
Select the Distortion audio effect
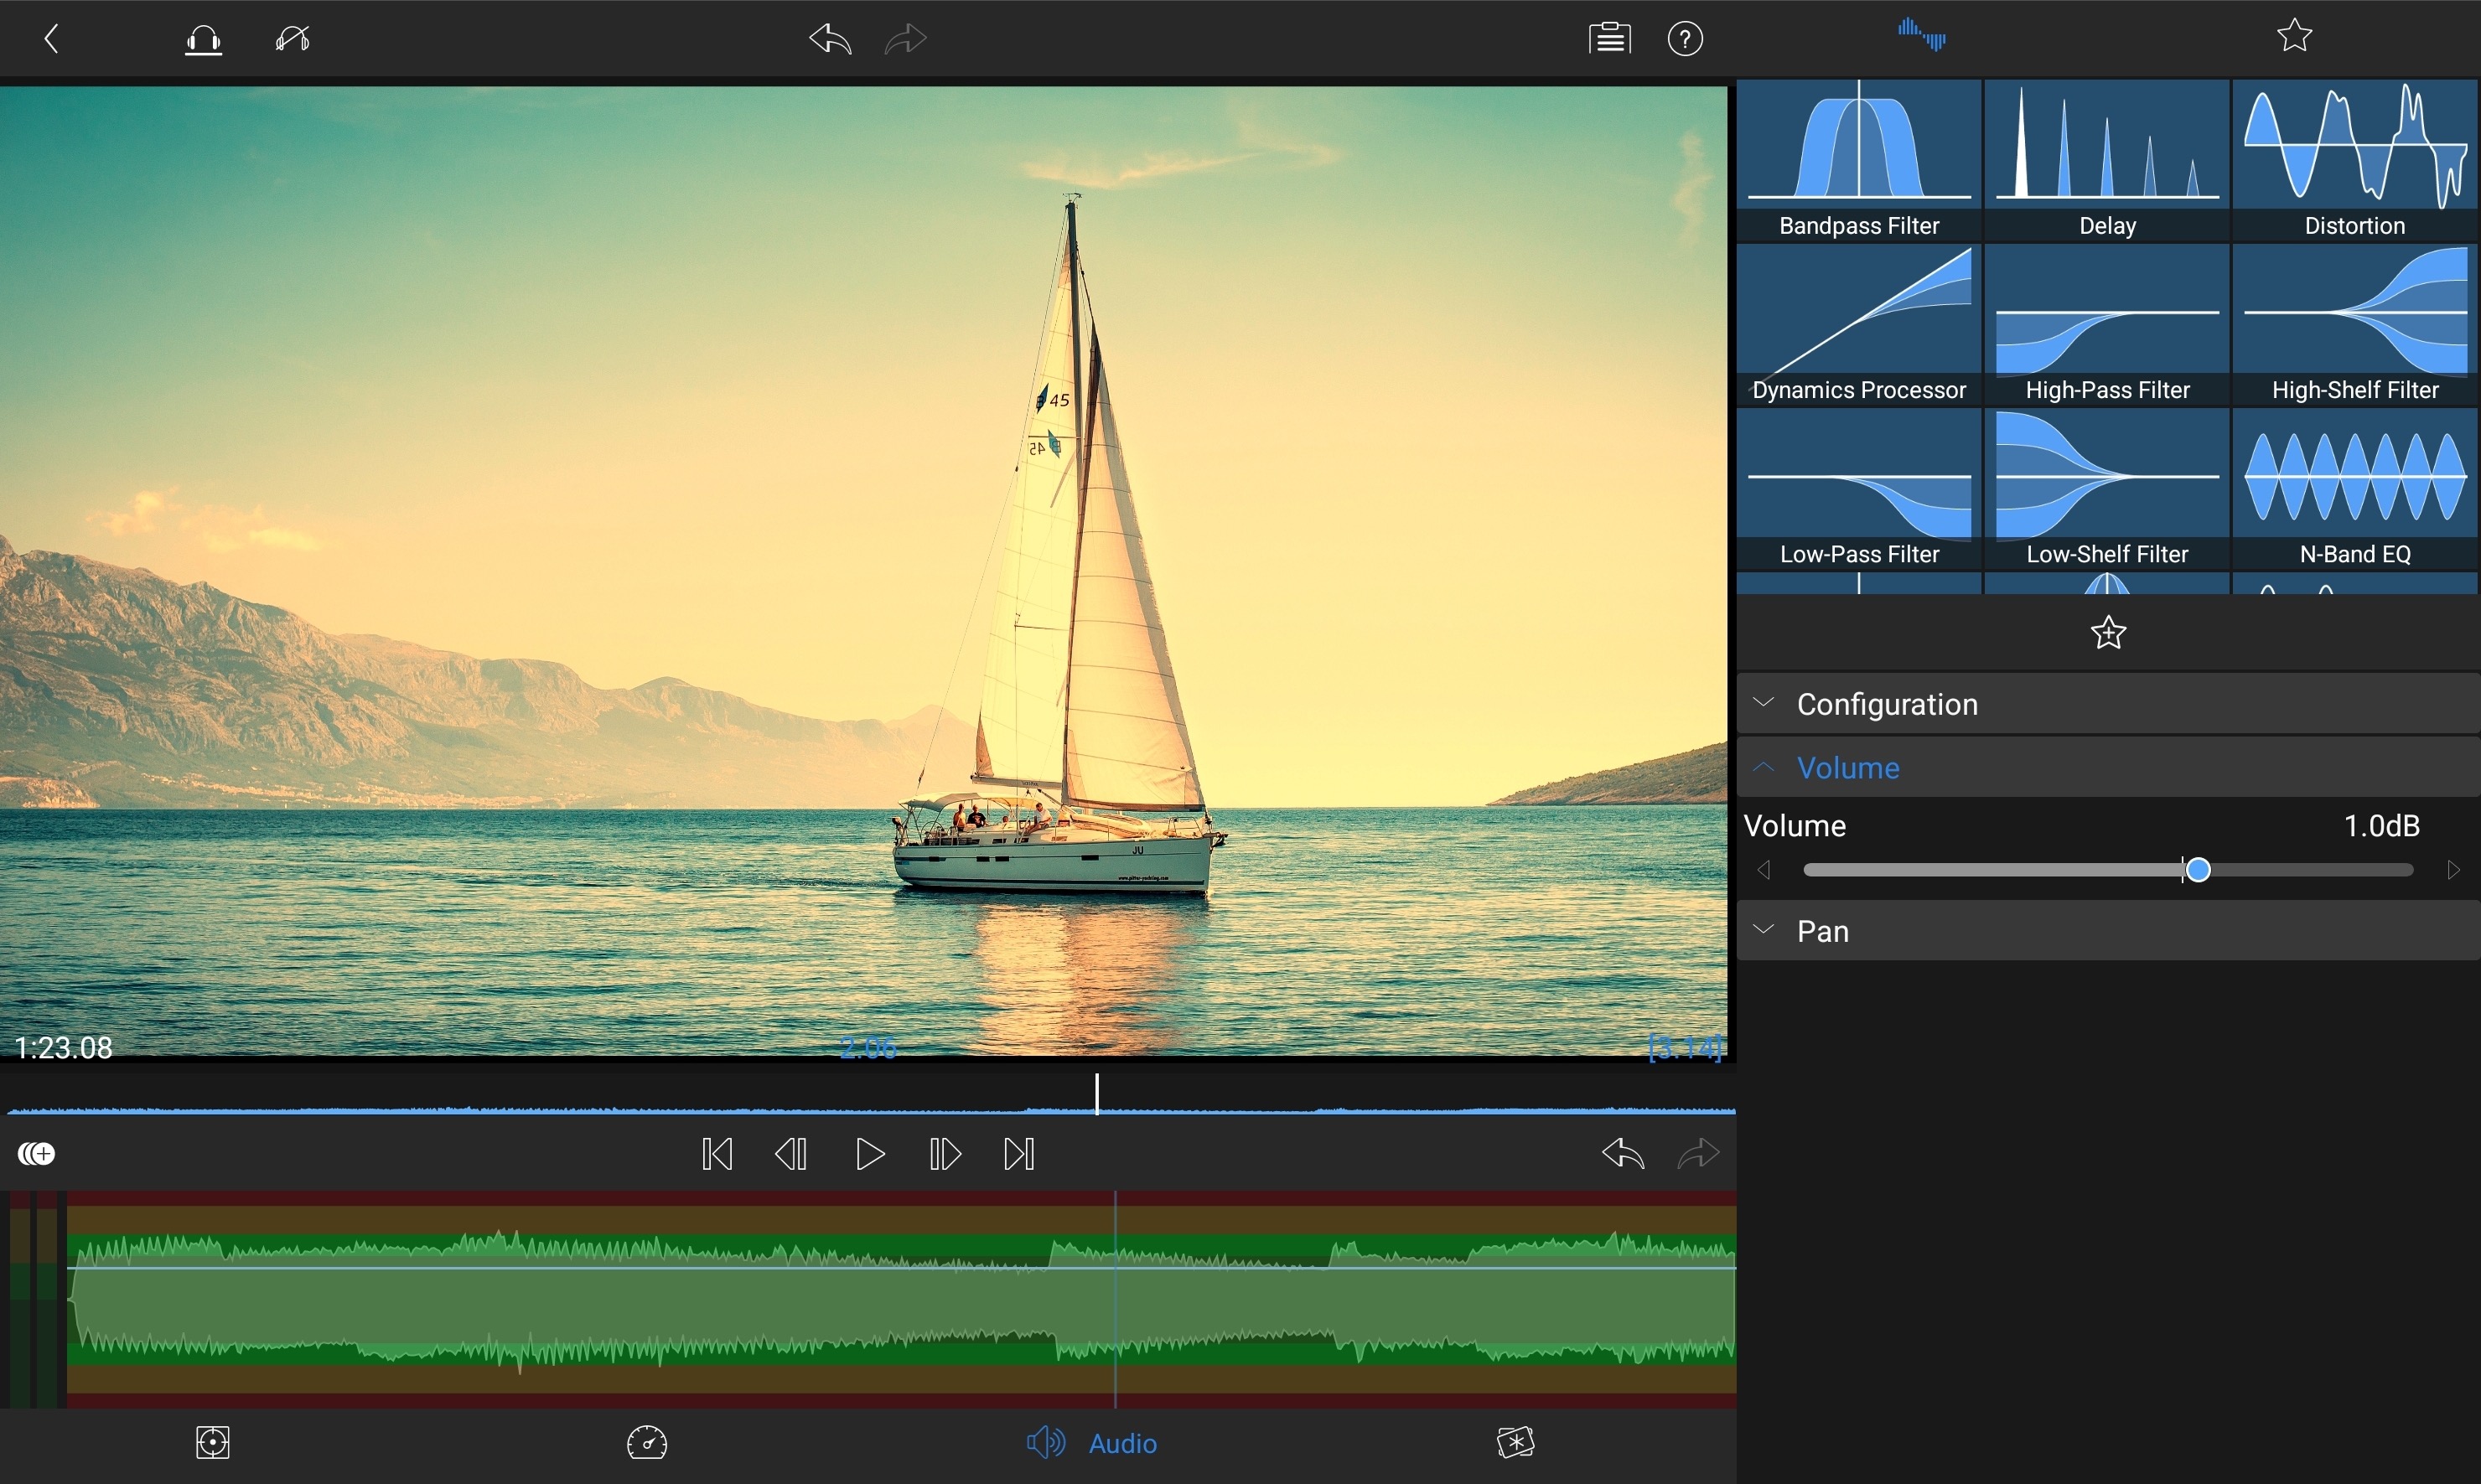pyautogui.click(x=2355, y=160)
